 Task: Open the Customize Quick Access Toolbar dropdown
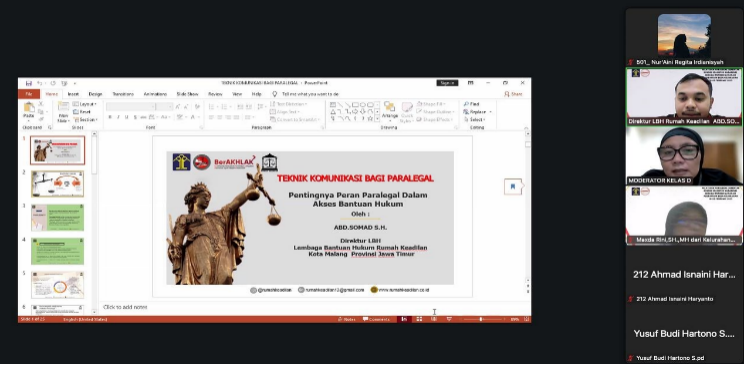(75, 83)
